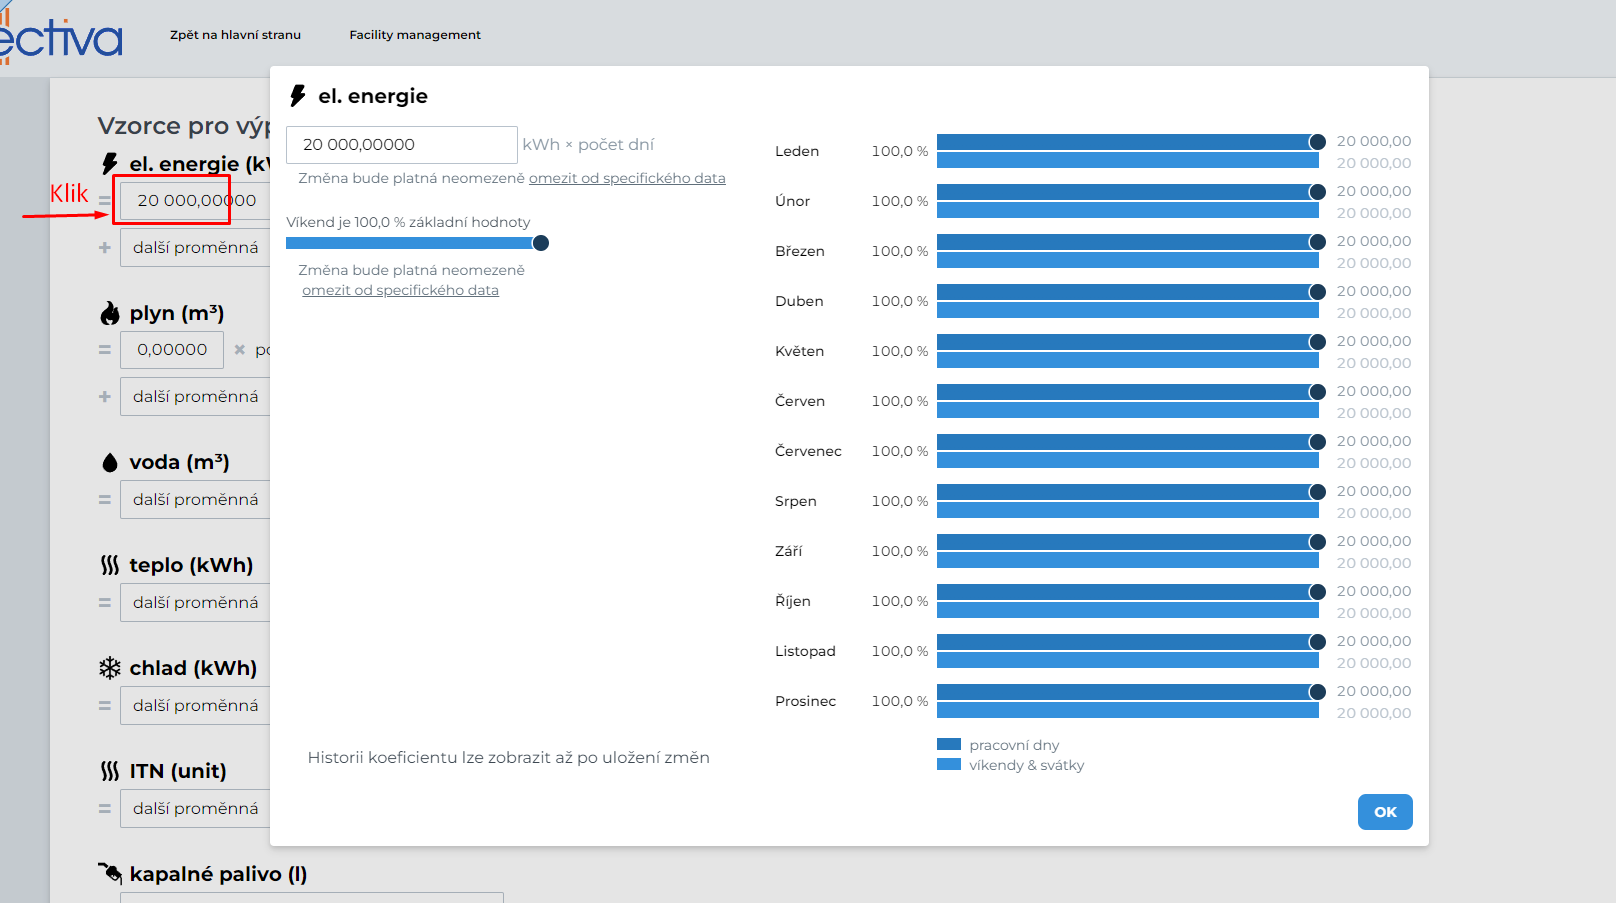Click the flame icon beside plyn
This screenshot has height=903, width=1616.
(110, 314)
